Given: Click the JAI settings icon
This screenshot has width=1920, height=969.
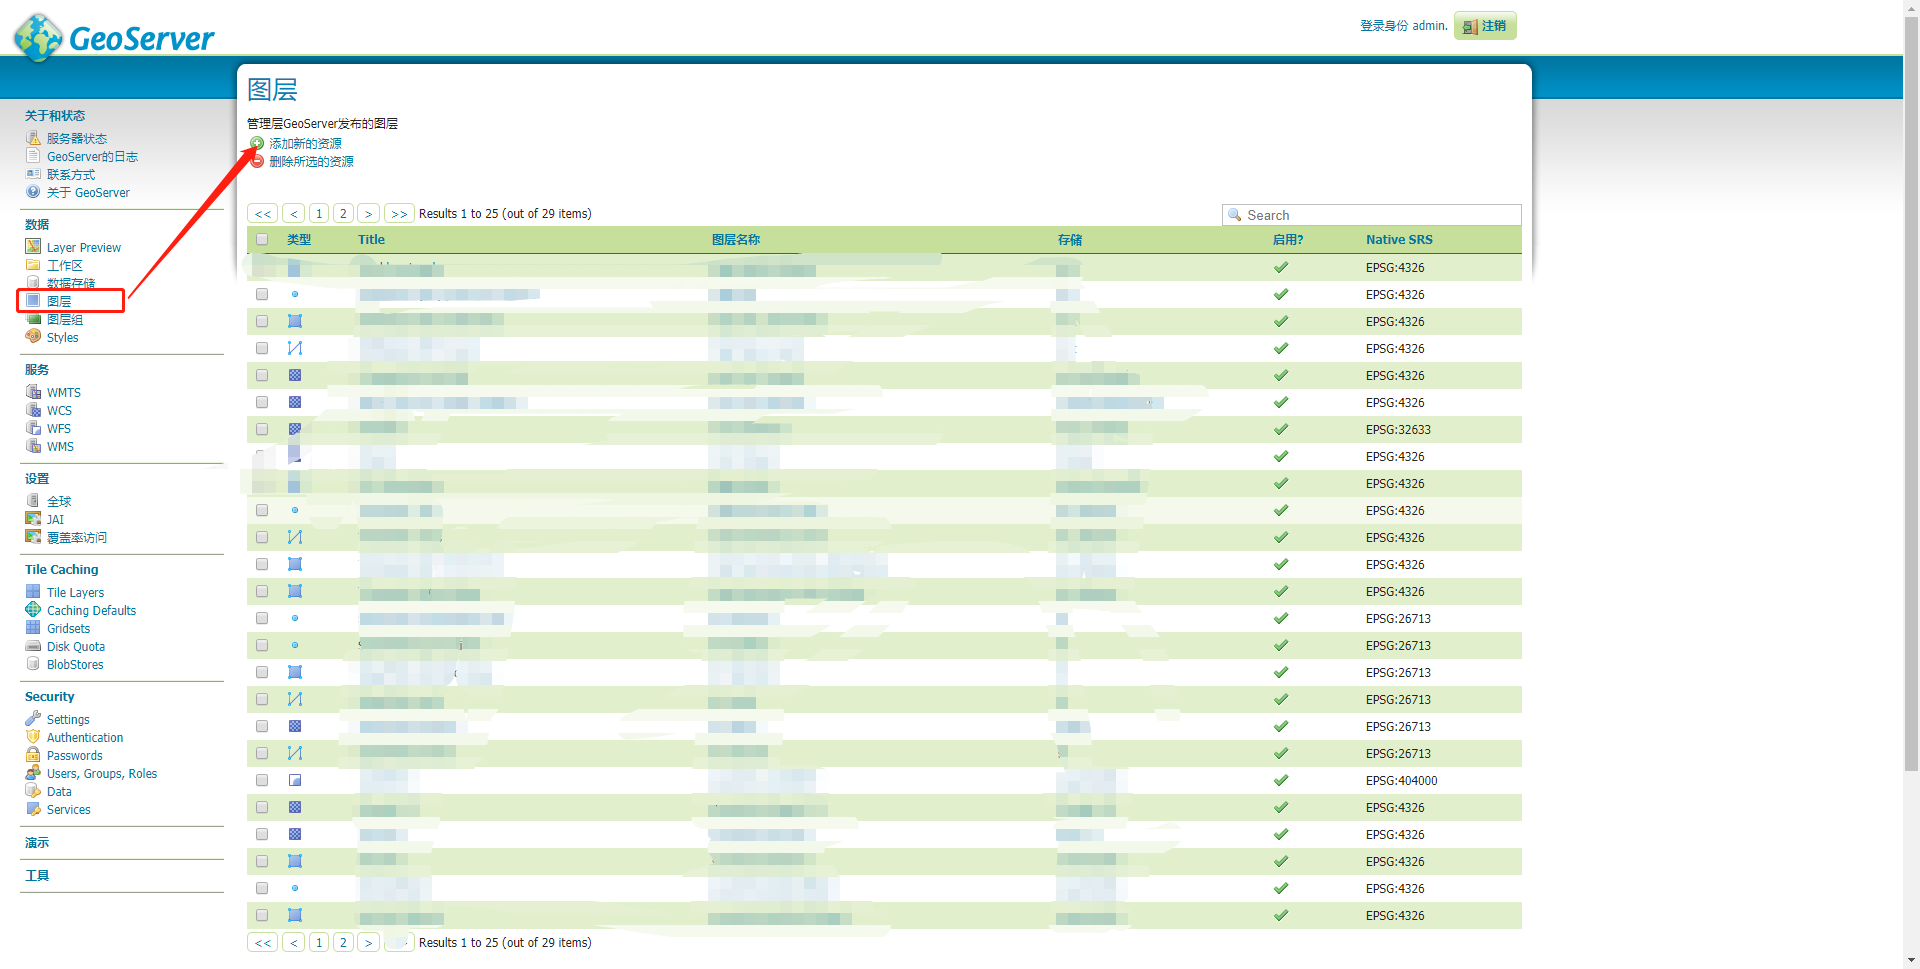Looking at the screenshot, I should click(33, 519).
